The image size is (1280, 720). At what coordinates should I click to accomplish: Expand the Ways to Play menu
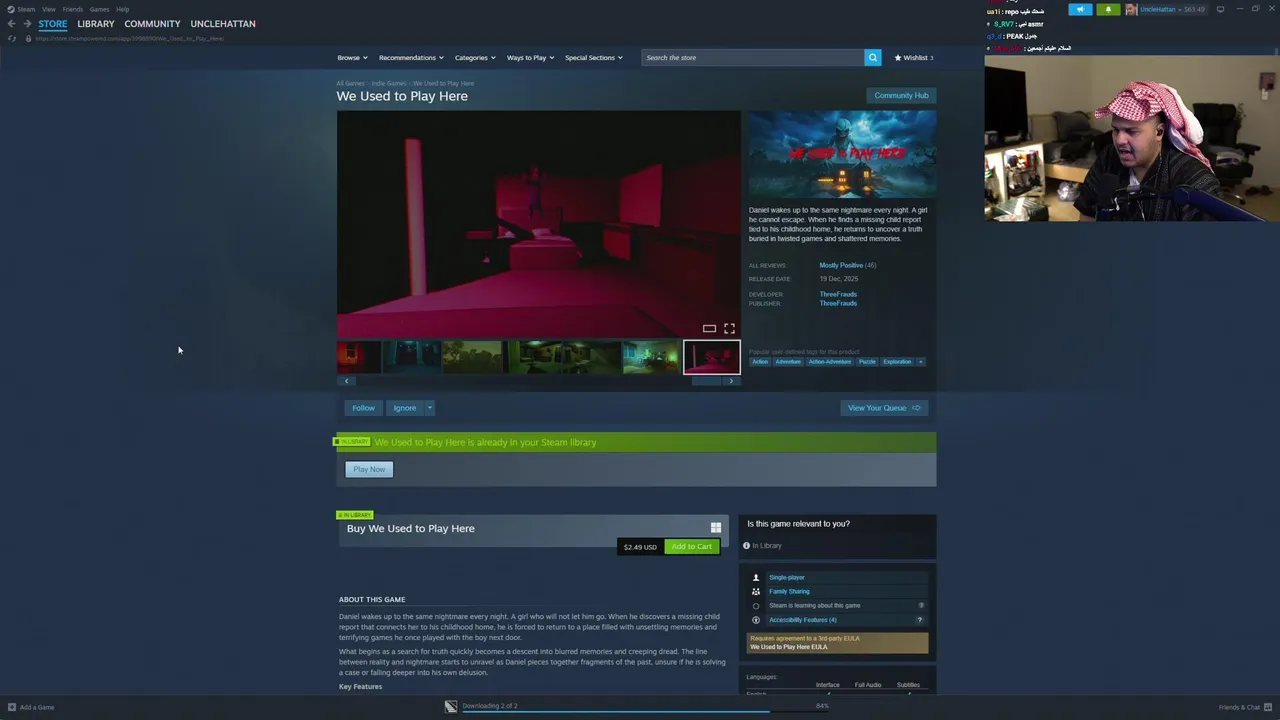click(530, 58)
